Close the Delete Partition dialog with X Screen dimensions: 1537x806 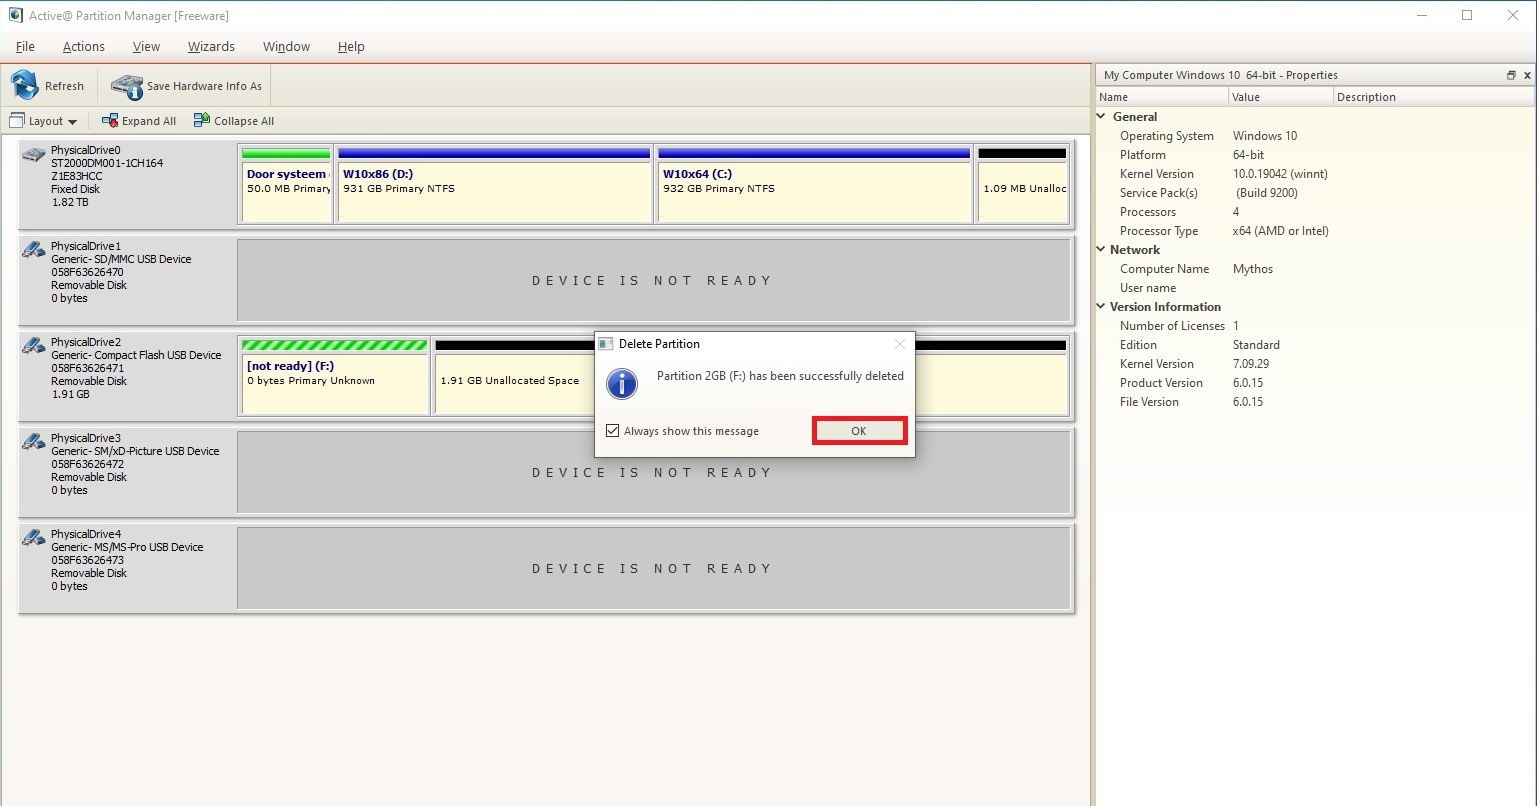click(899, 344)
